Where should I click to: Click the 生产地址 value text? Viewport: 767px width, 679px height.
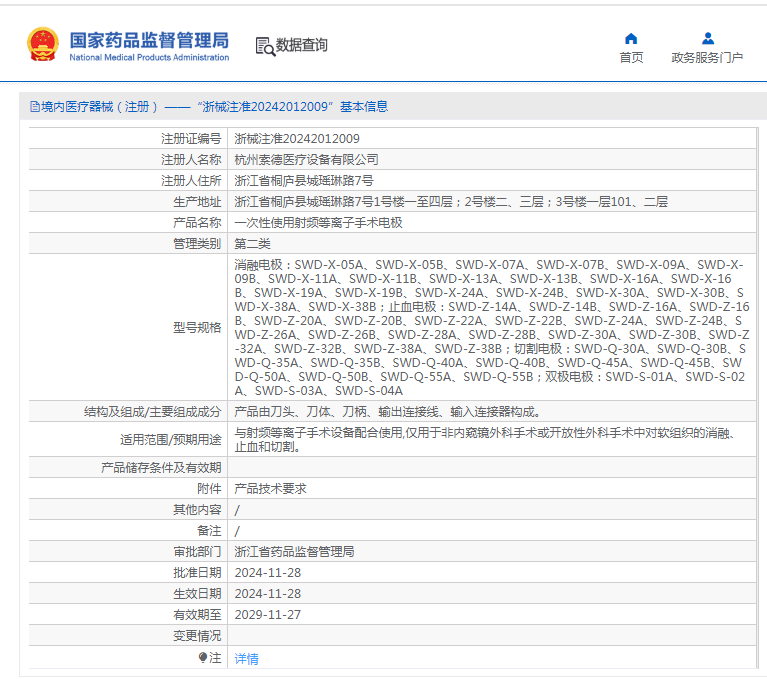(451, 202)
